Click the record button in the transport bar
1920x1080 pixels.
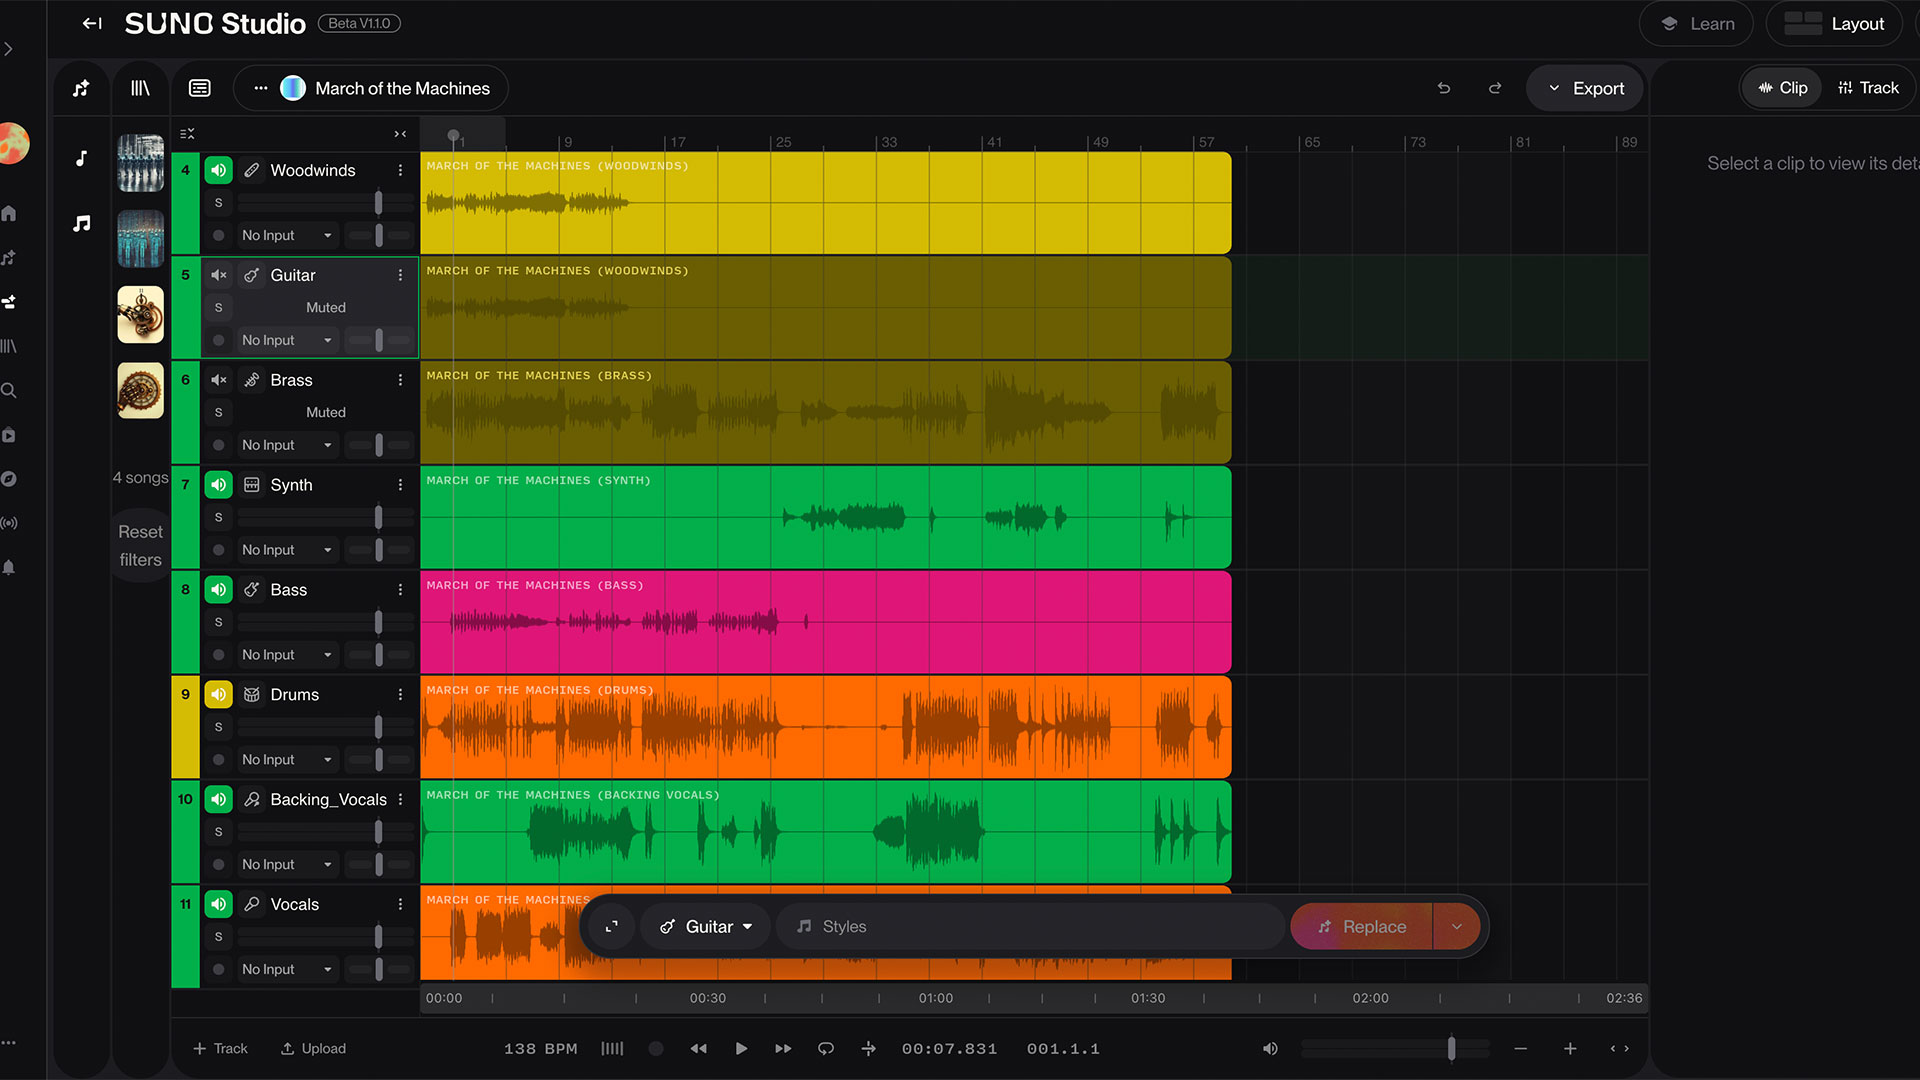coord(656,1048)
